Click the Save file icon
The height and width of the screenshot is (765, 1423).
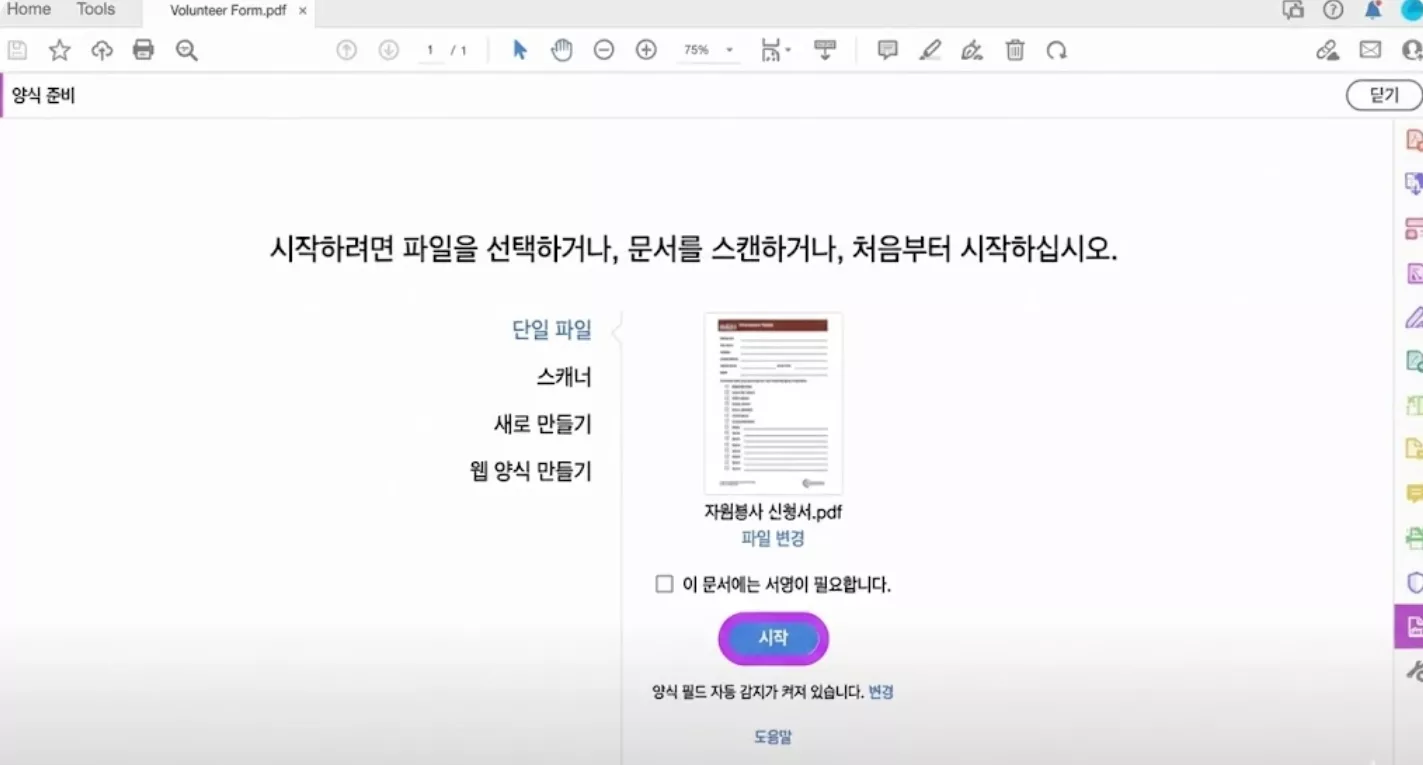pos(17,48)
